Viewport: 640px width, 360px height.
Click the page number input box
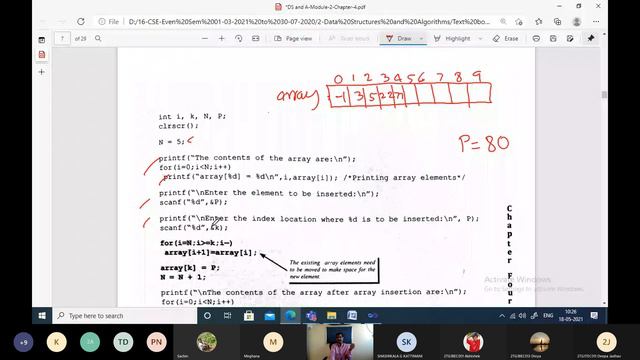62,38
